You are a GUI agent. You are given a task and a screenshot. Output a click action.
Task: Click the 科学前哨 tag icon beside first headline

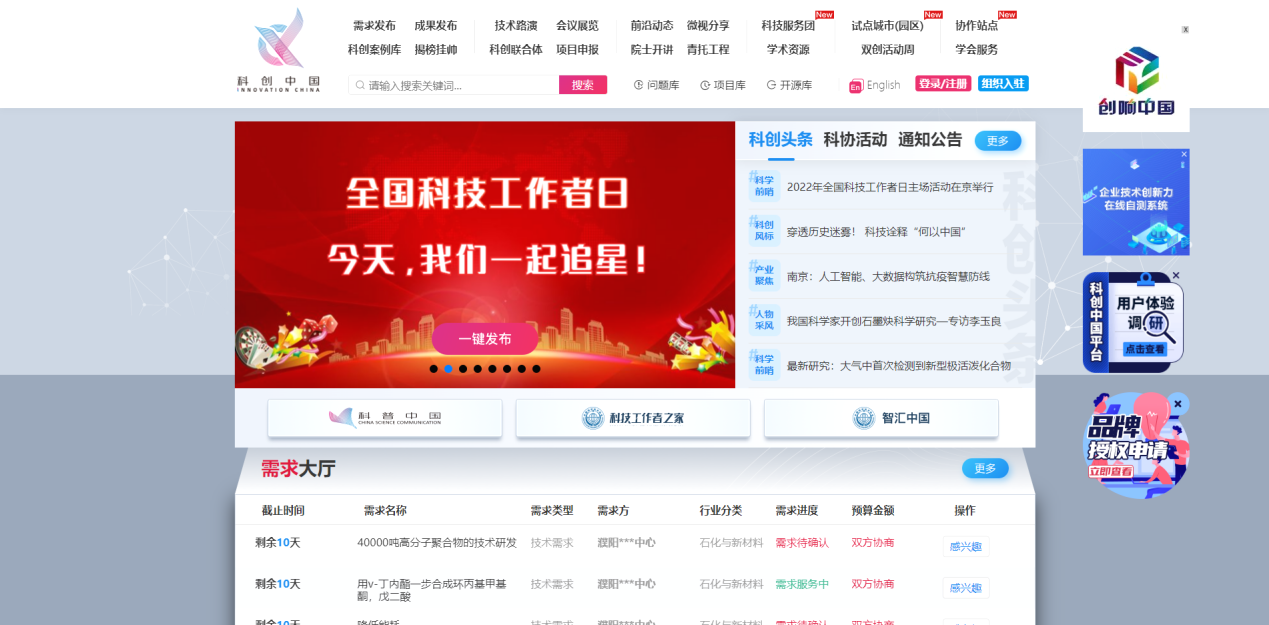coord(764,186)
